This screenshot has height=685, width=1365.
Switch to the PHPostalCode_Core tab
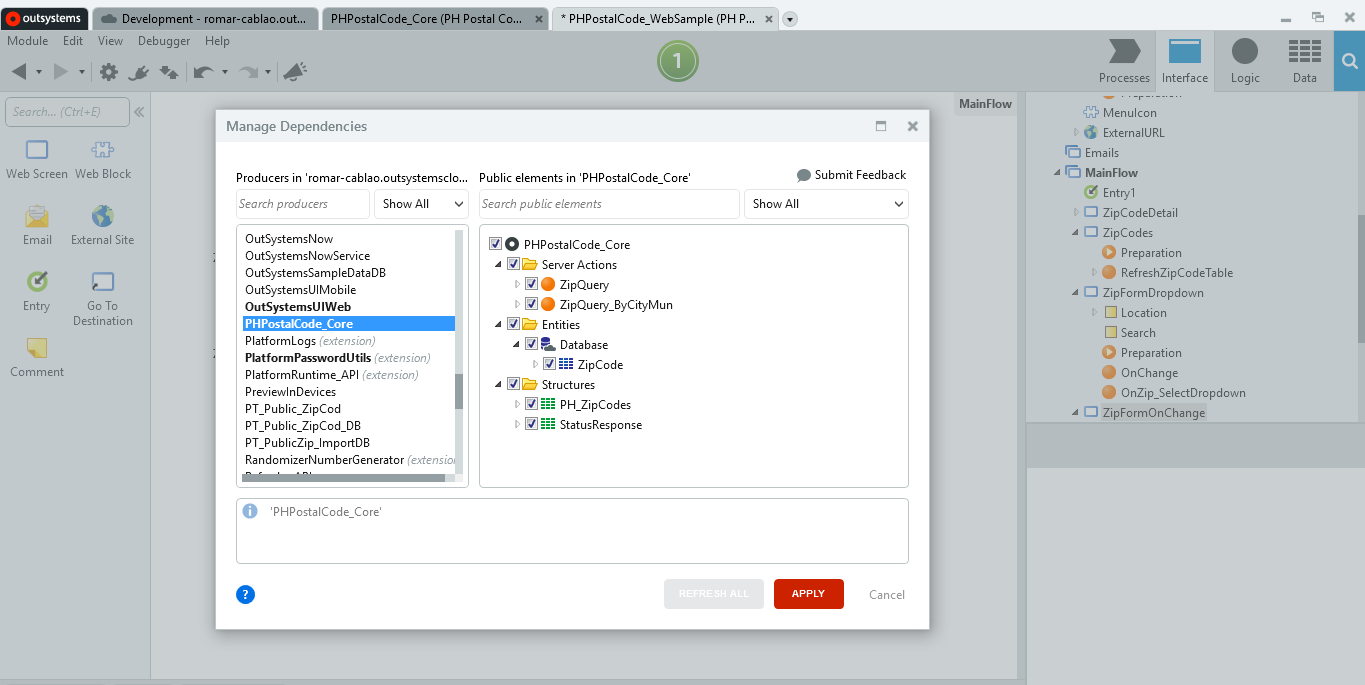(x=435, y=19)
